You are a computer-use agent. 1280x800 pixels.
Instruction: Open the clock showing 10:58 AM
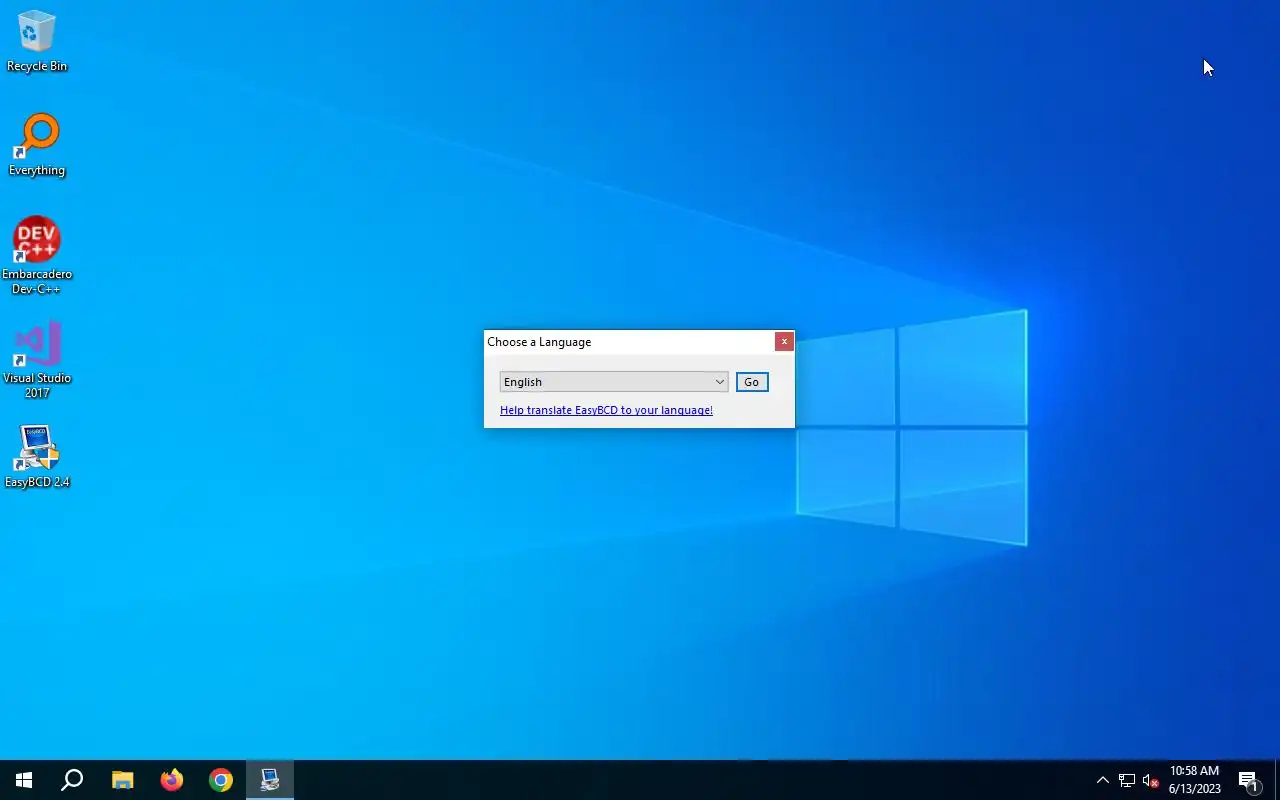[x=1195, y=780]
